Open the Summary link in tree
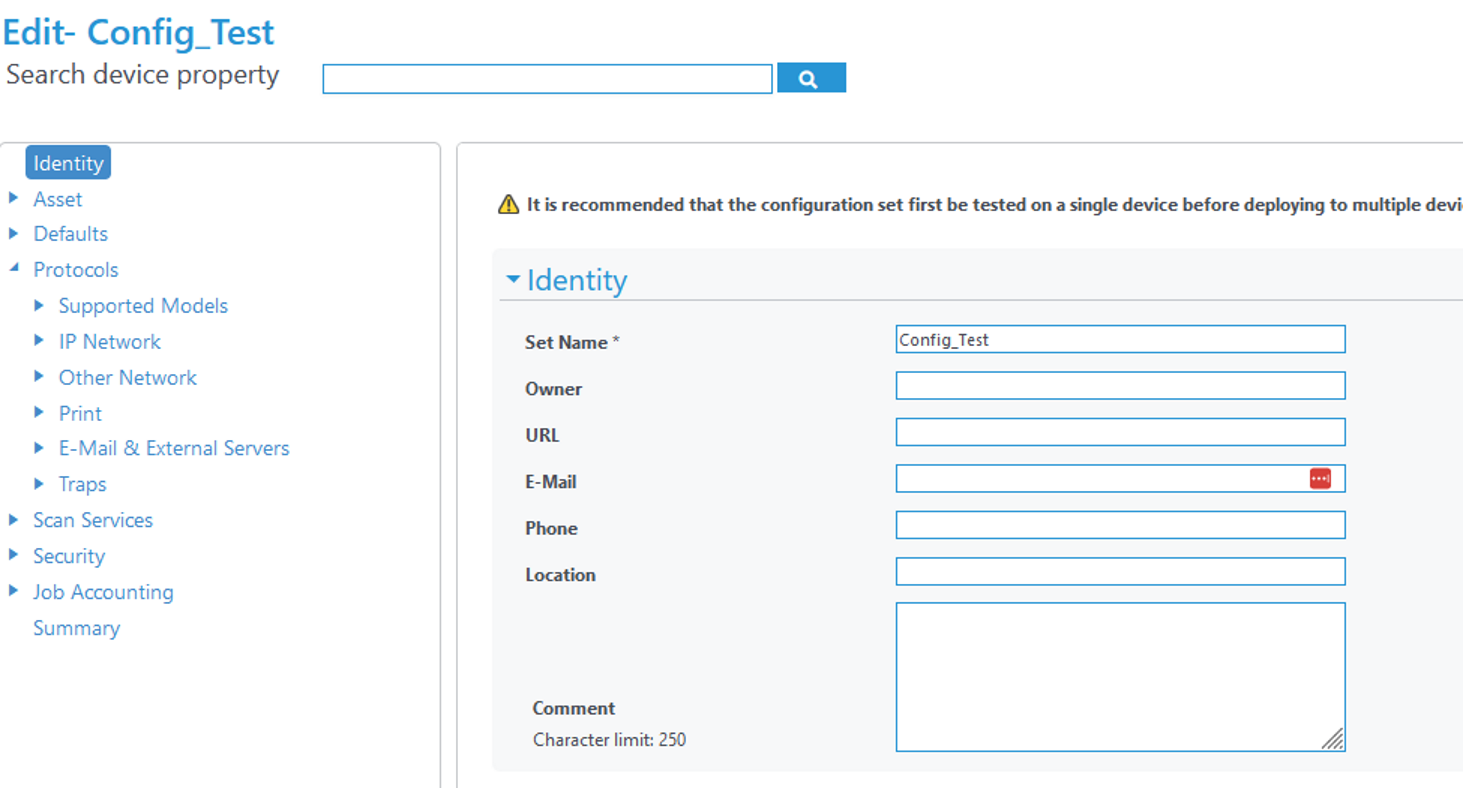 76,629
